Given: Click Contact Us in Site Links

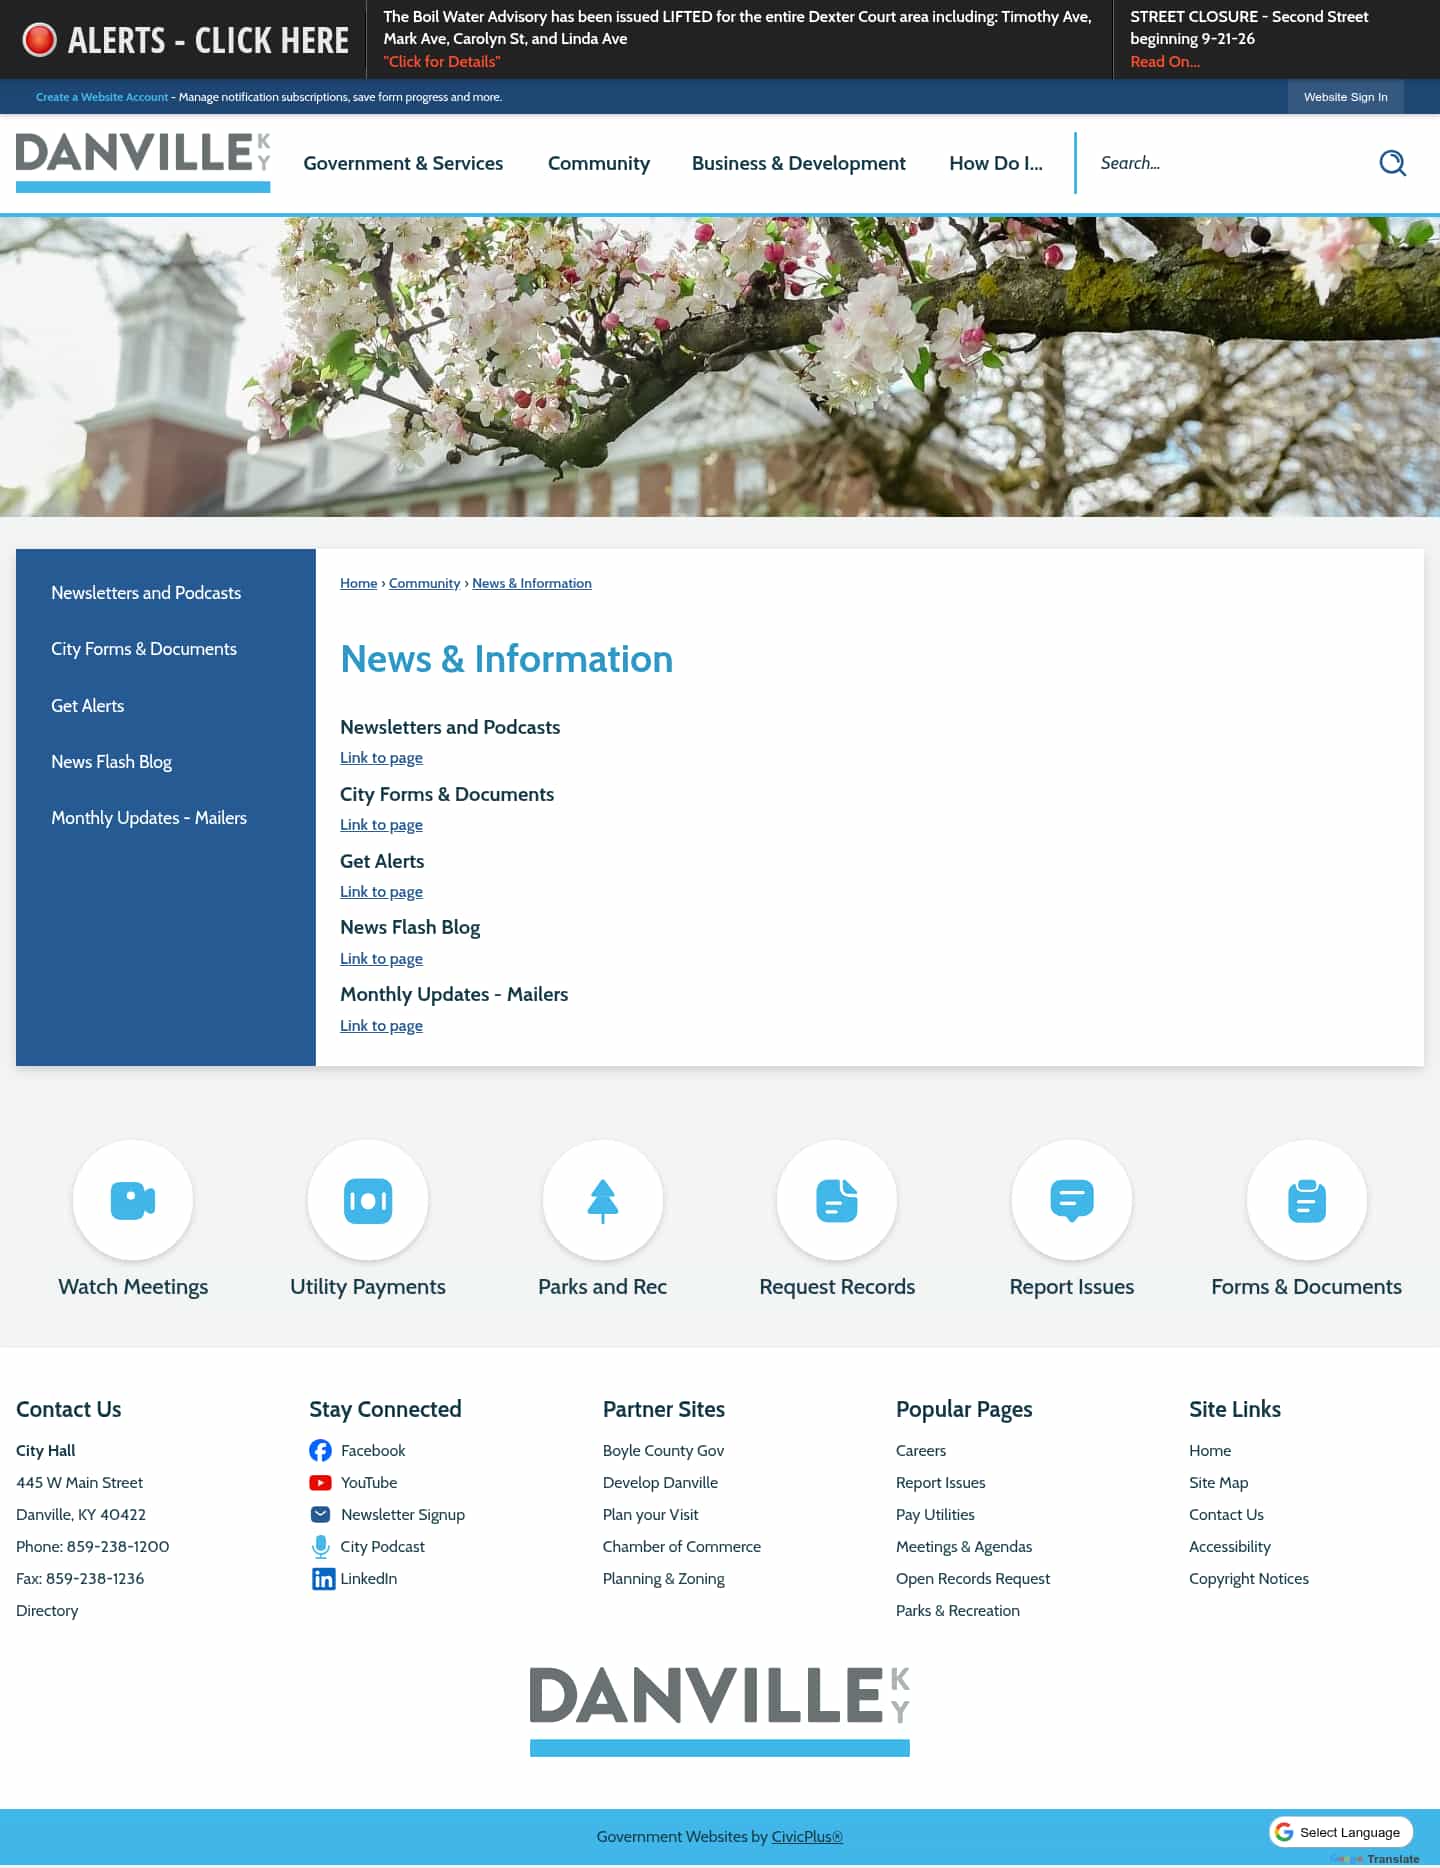Looking at the screenshot, I should [1226, 1515].
